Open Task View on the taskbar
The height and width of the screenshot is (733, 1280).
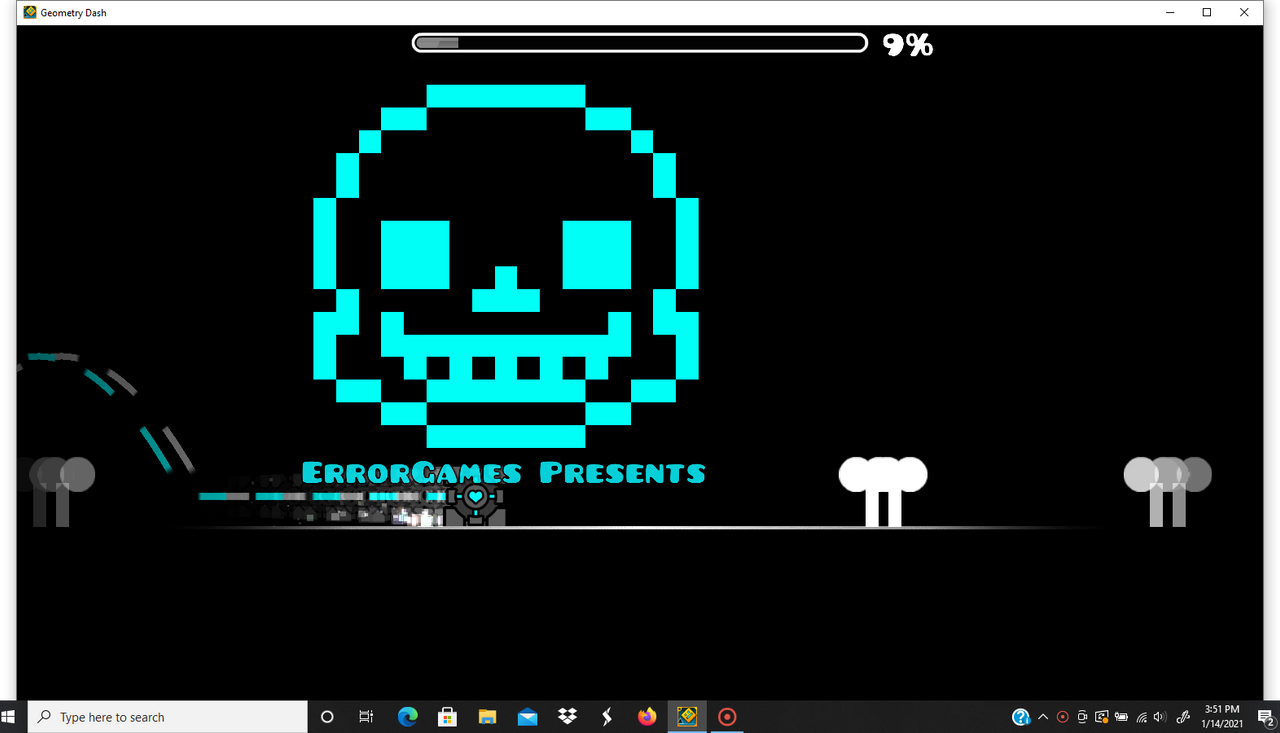(366, 717)
